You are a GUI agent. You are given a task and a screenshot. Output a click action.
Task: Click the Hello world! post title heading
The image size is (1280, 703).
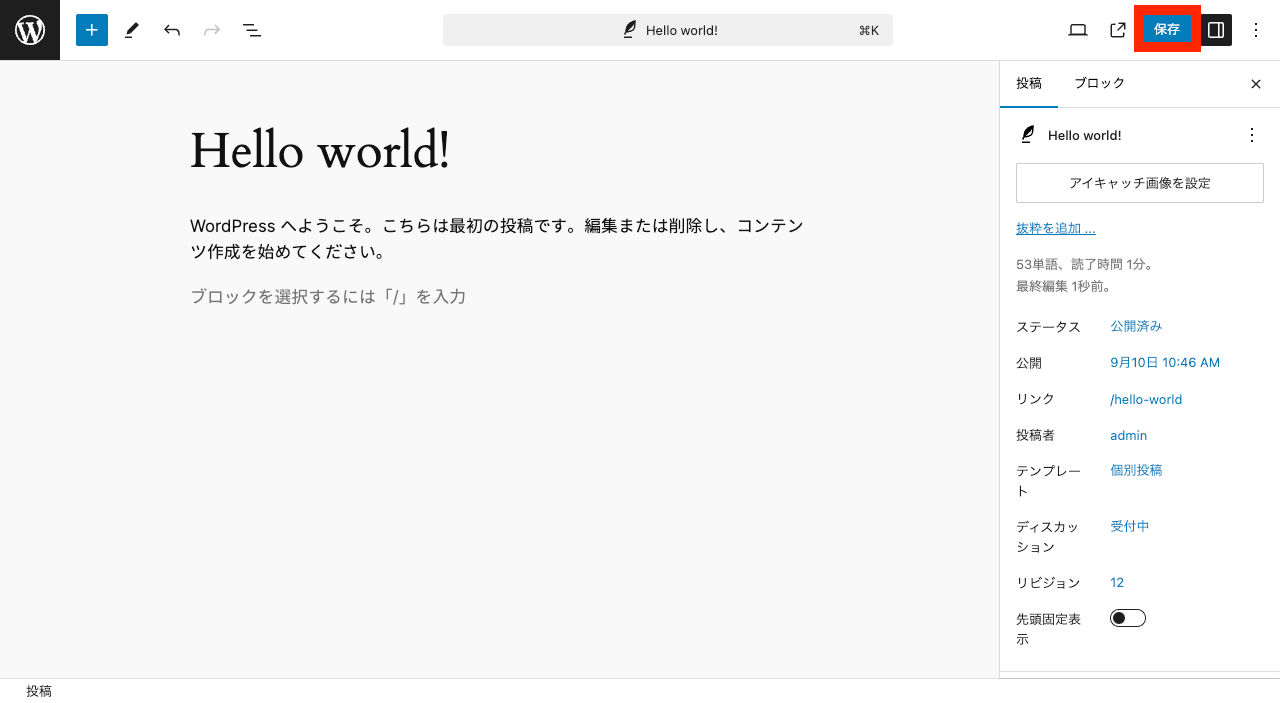(x=320, y=151)
